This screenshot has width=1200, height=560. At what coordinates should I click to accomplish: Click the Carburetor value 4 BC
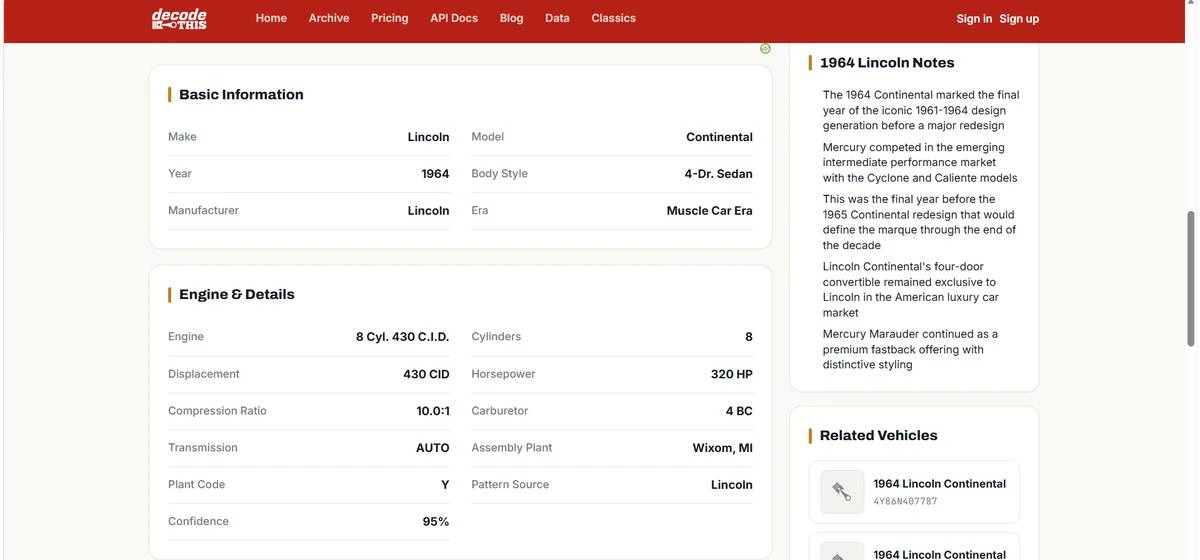(739, 411)
